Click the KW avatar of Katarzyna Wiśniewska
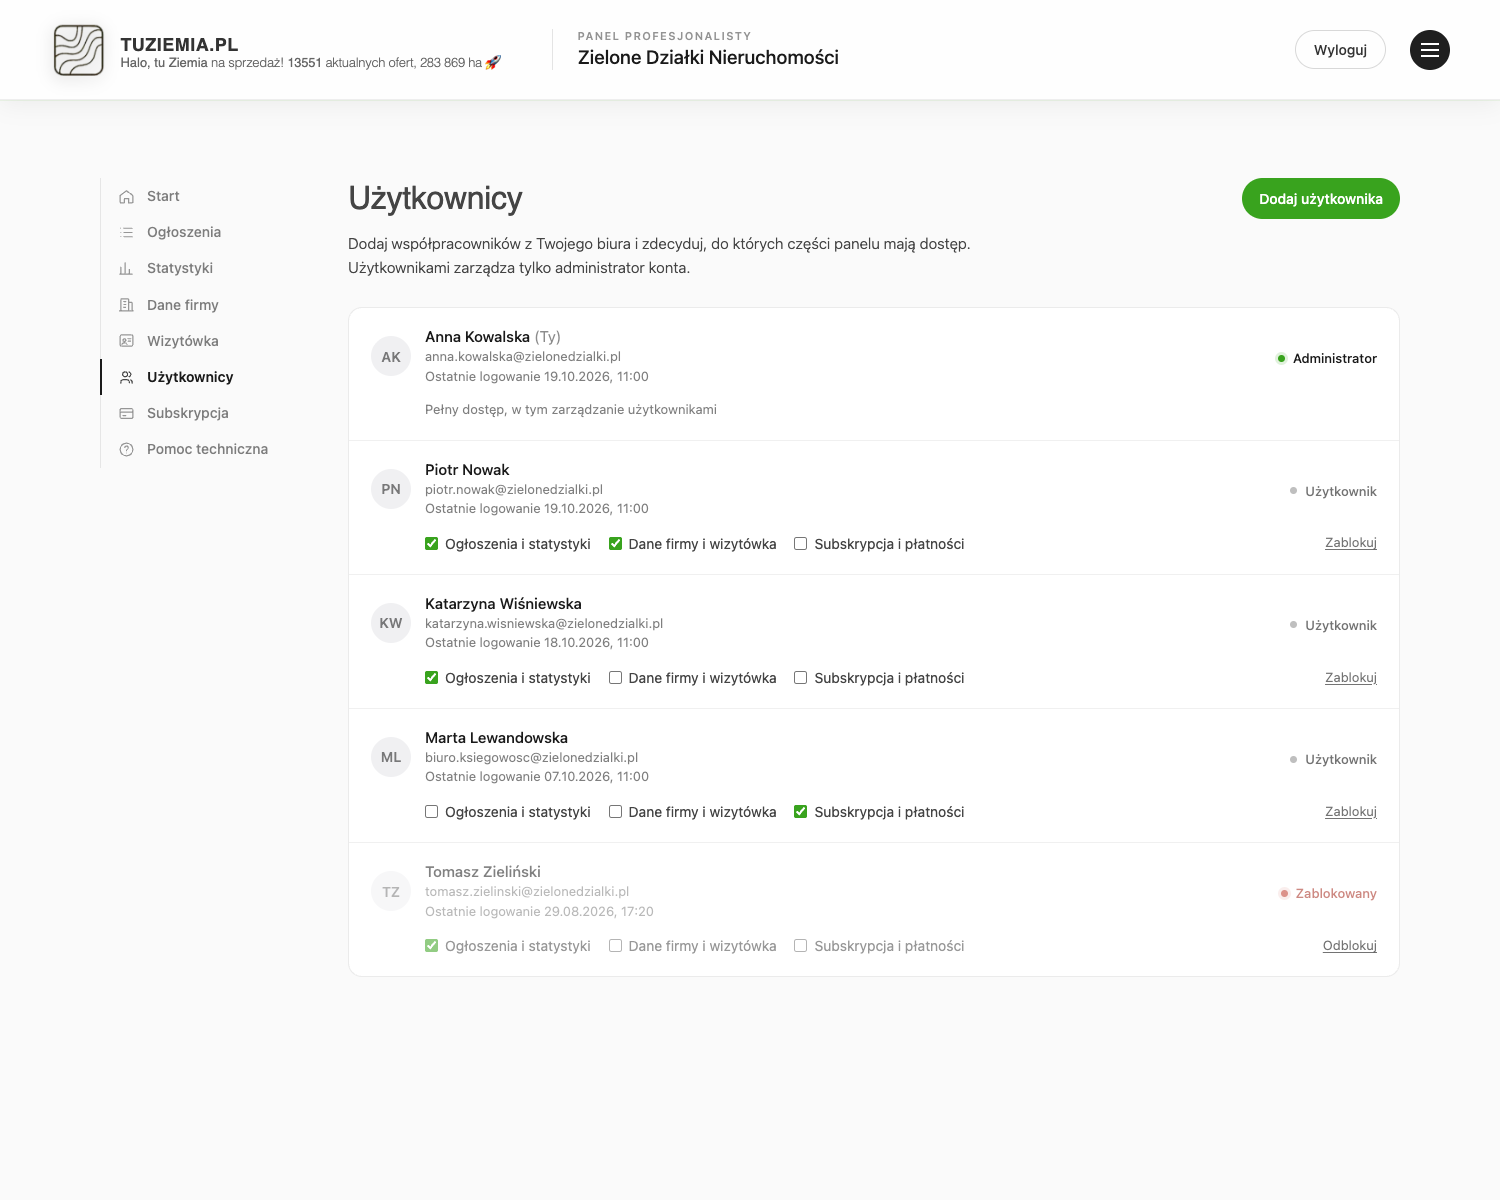Viewport: 1500px width, 1200px height. 391,623
